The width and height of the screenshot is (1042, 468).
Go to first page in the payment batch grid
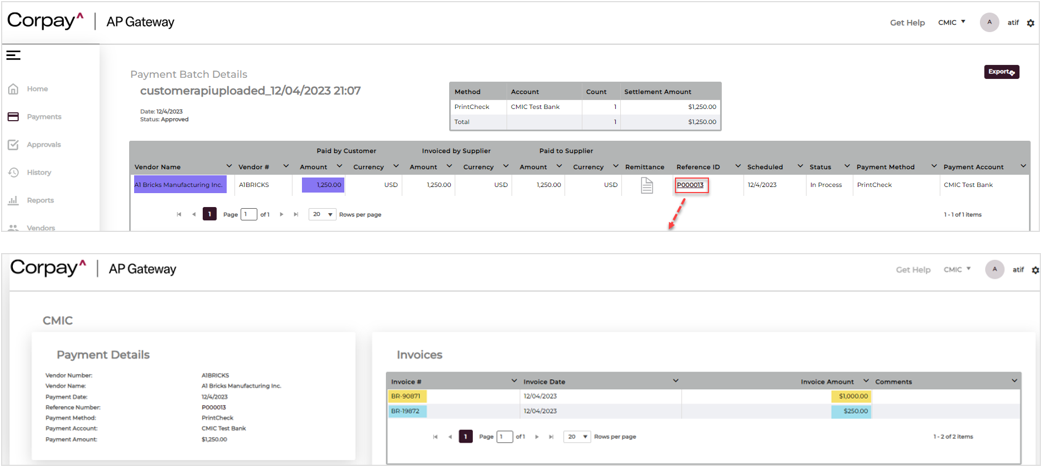click(179, 215)
